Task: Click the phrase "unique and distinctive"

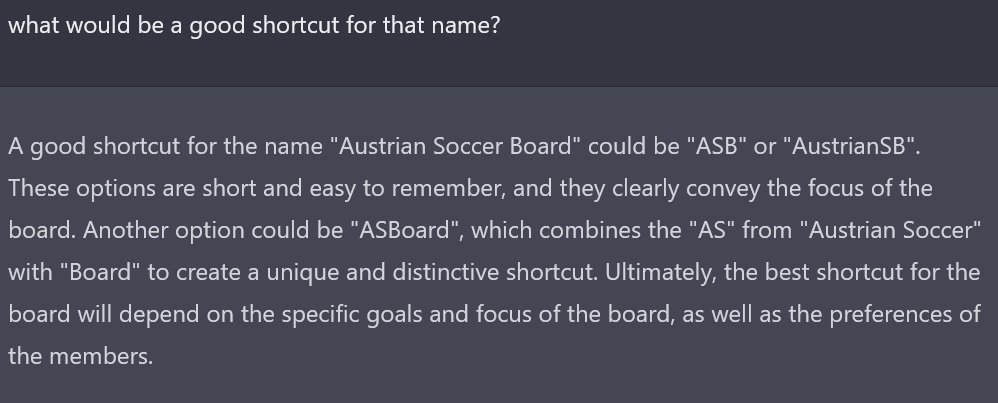Action: click(x=383, y=272)
